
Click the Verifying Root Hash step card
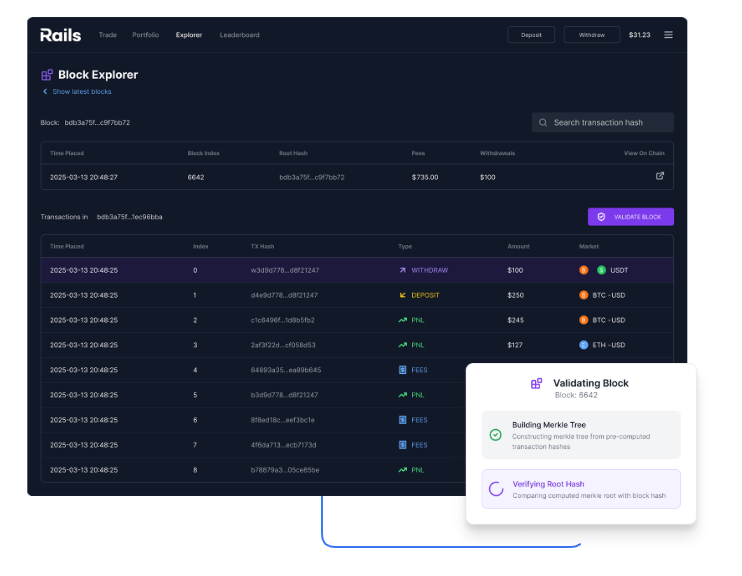pos(581,489)
